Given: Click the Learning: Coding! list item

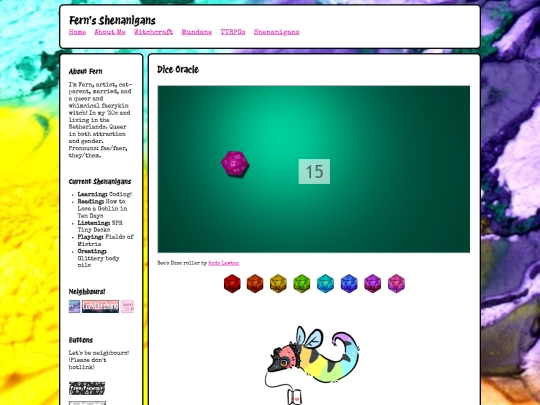Looking at the screenshot, I should (x=105, y=194).
